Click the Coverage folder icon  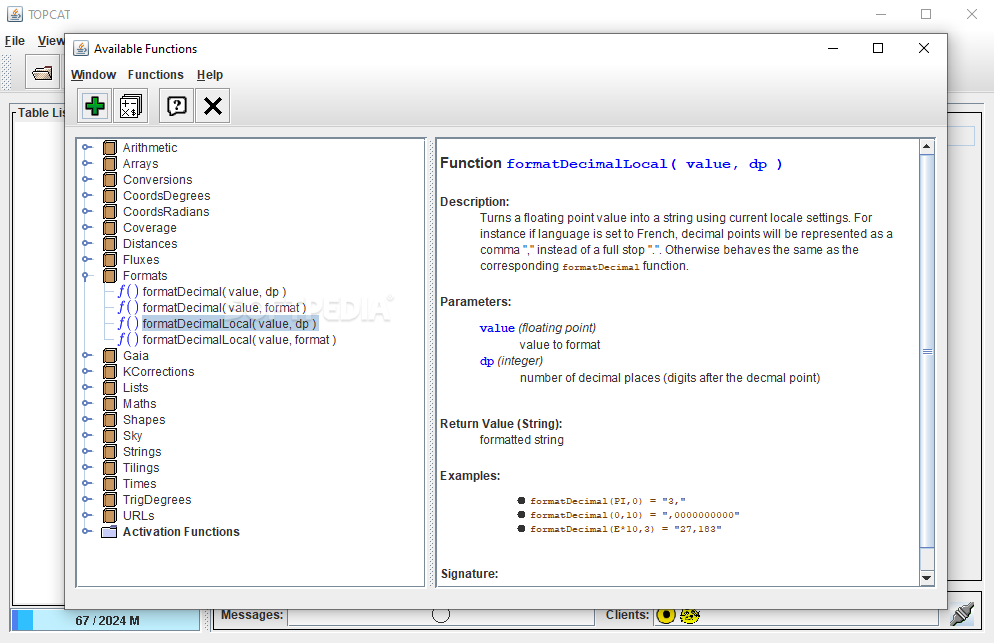pos(110,228)
